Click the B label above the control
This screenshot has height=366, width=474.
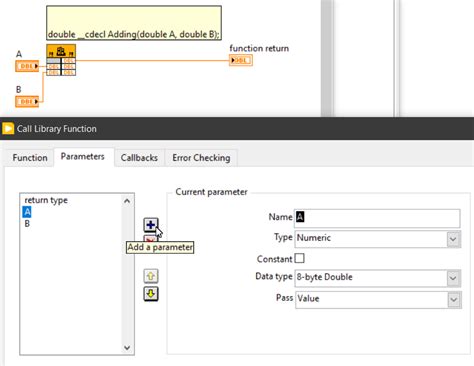click(18, 89)
